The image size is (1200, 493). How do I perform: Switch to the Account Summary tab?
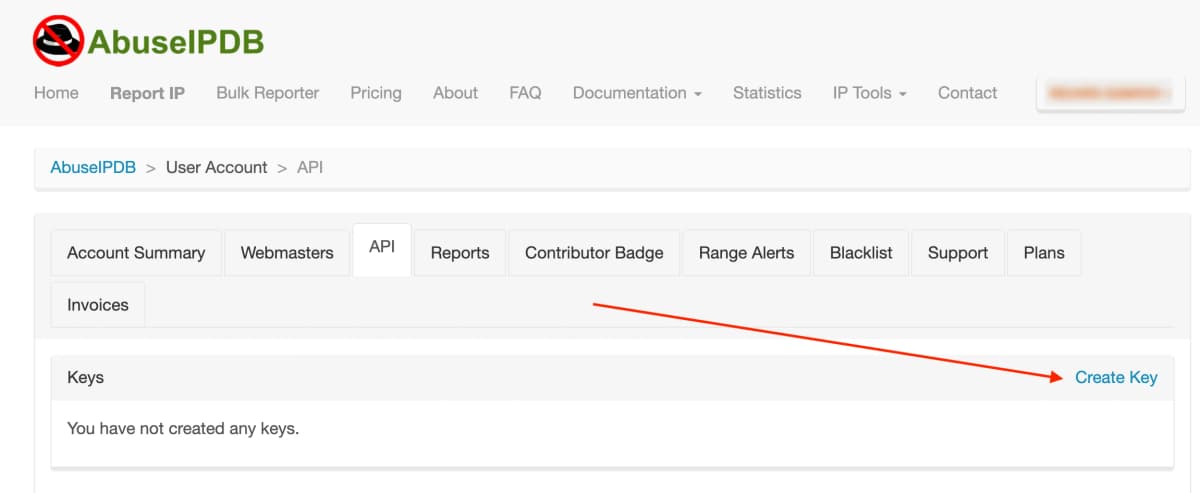(136, 253)
